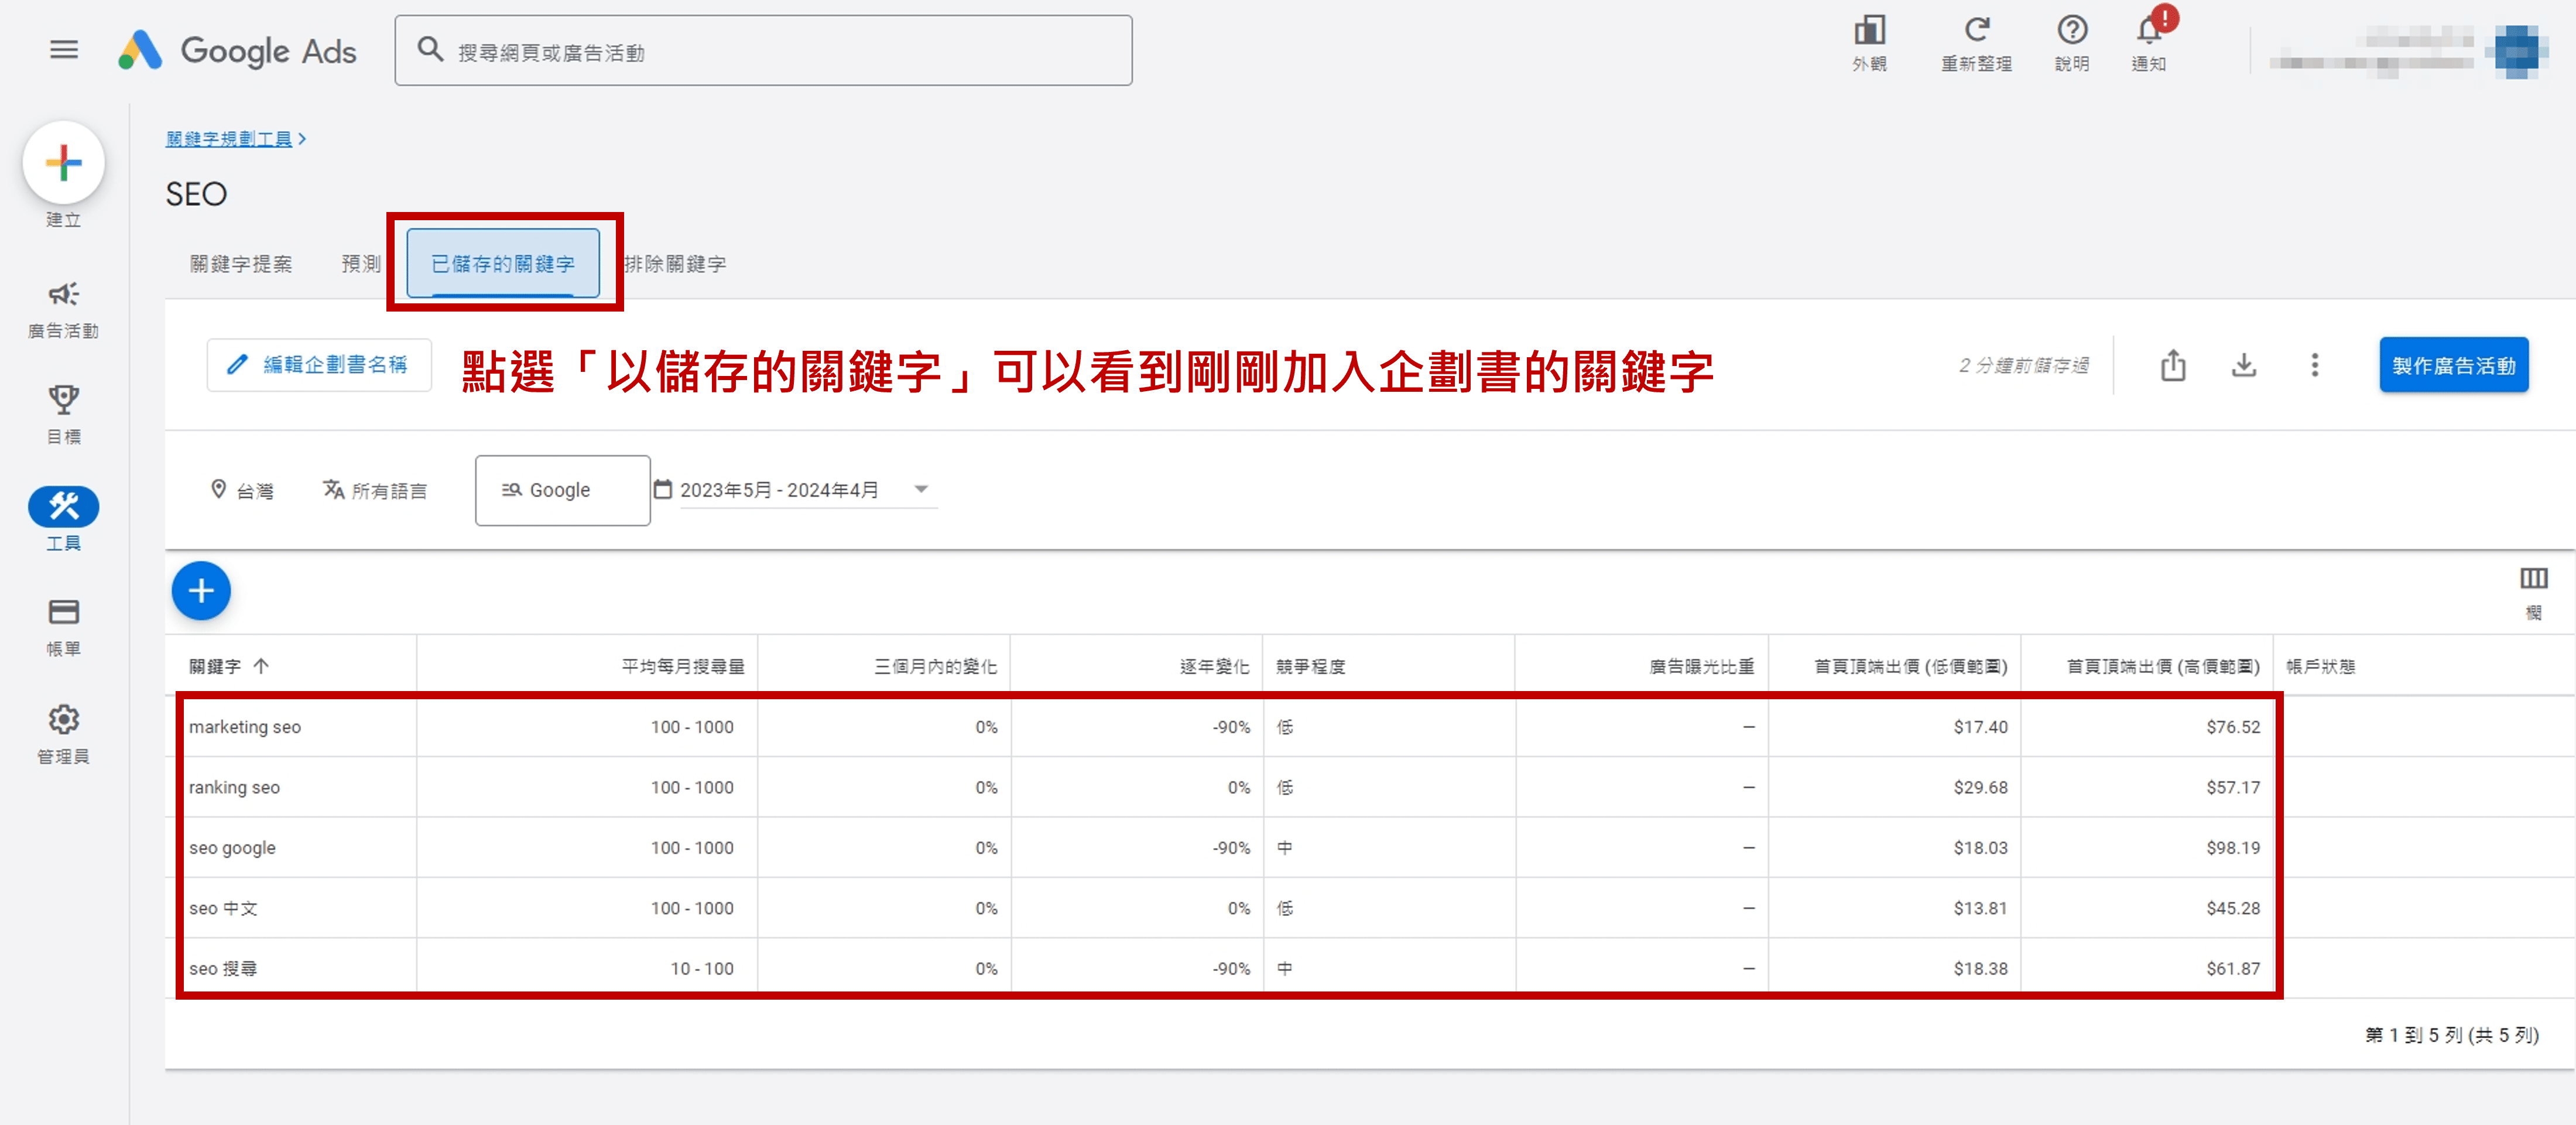This screenshot has height=1125, width=2576.
Task: Click the blue add keyword plus button
Action: 201,591
